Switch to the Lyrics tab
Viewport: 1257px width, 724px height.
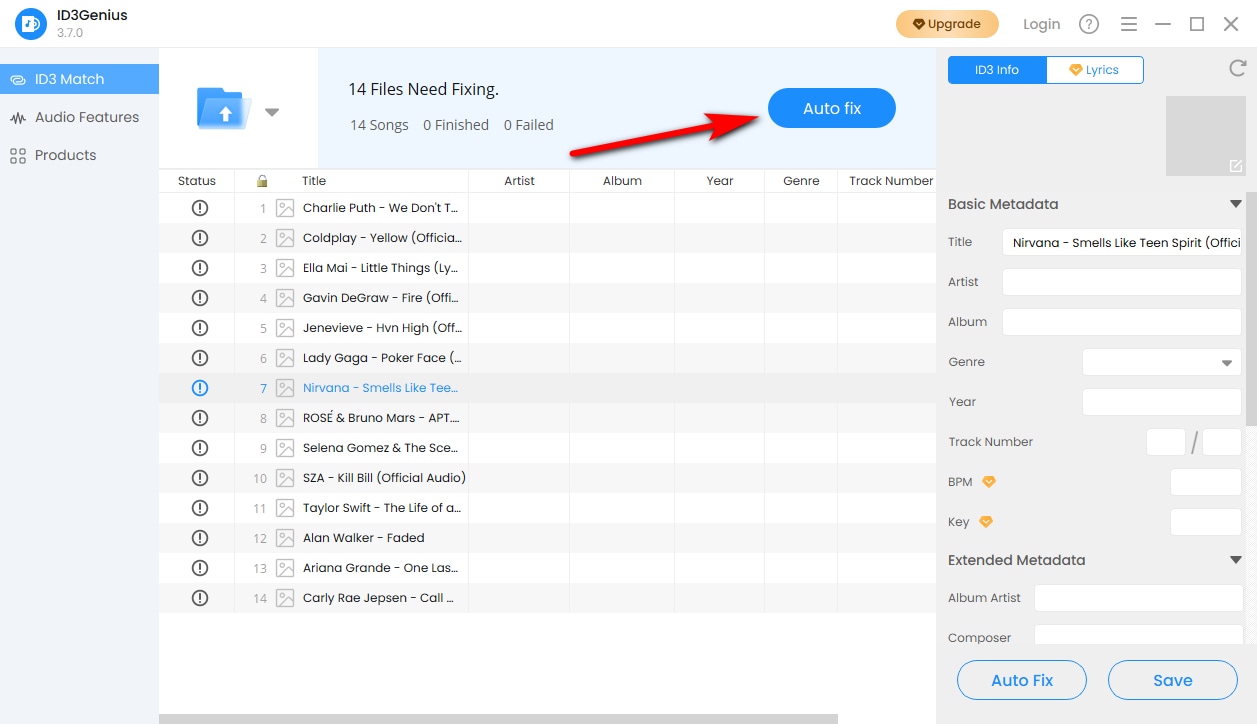pos(1094,70)
